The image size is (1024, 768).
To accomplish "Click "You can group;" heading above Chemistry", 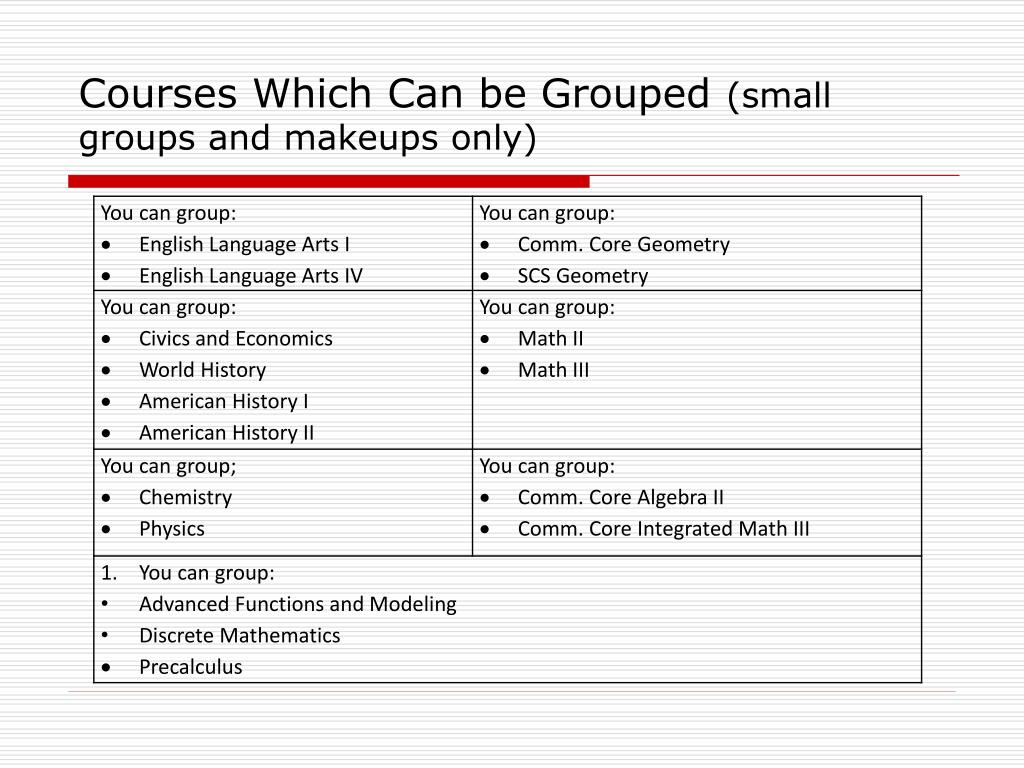I will click(168, 466).
